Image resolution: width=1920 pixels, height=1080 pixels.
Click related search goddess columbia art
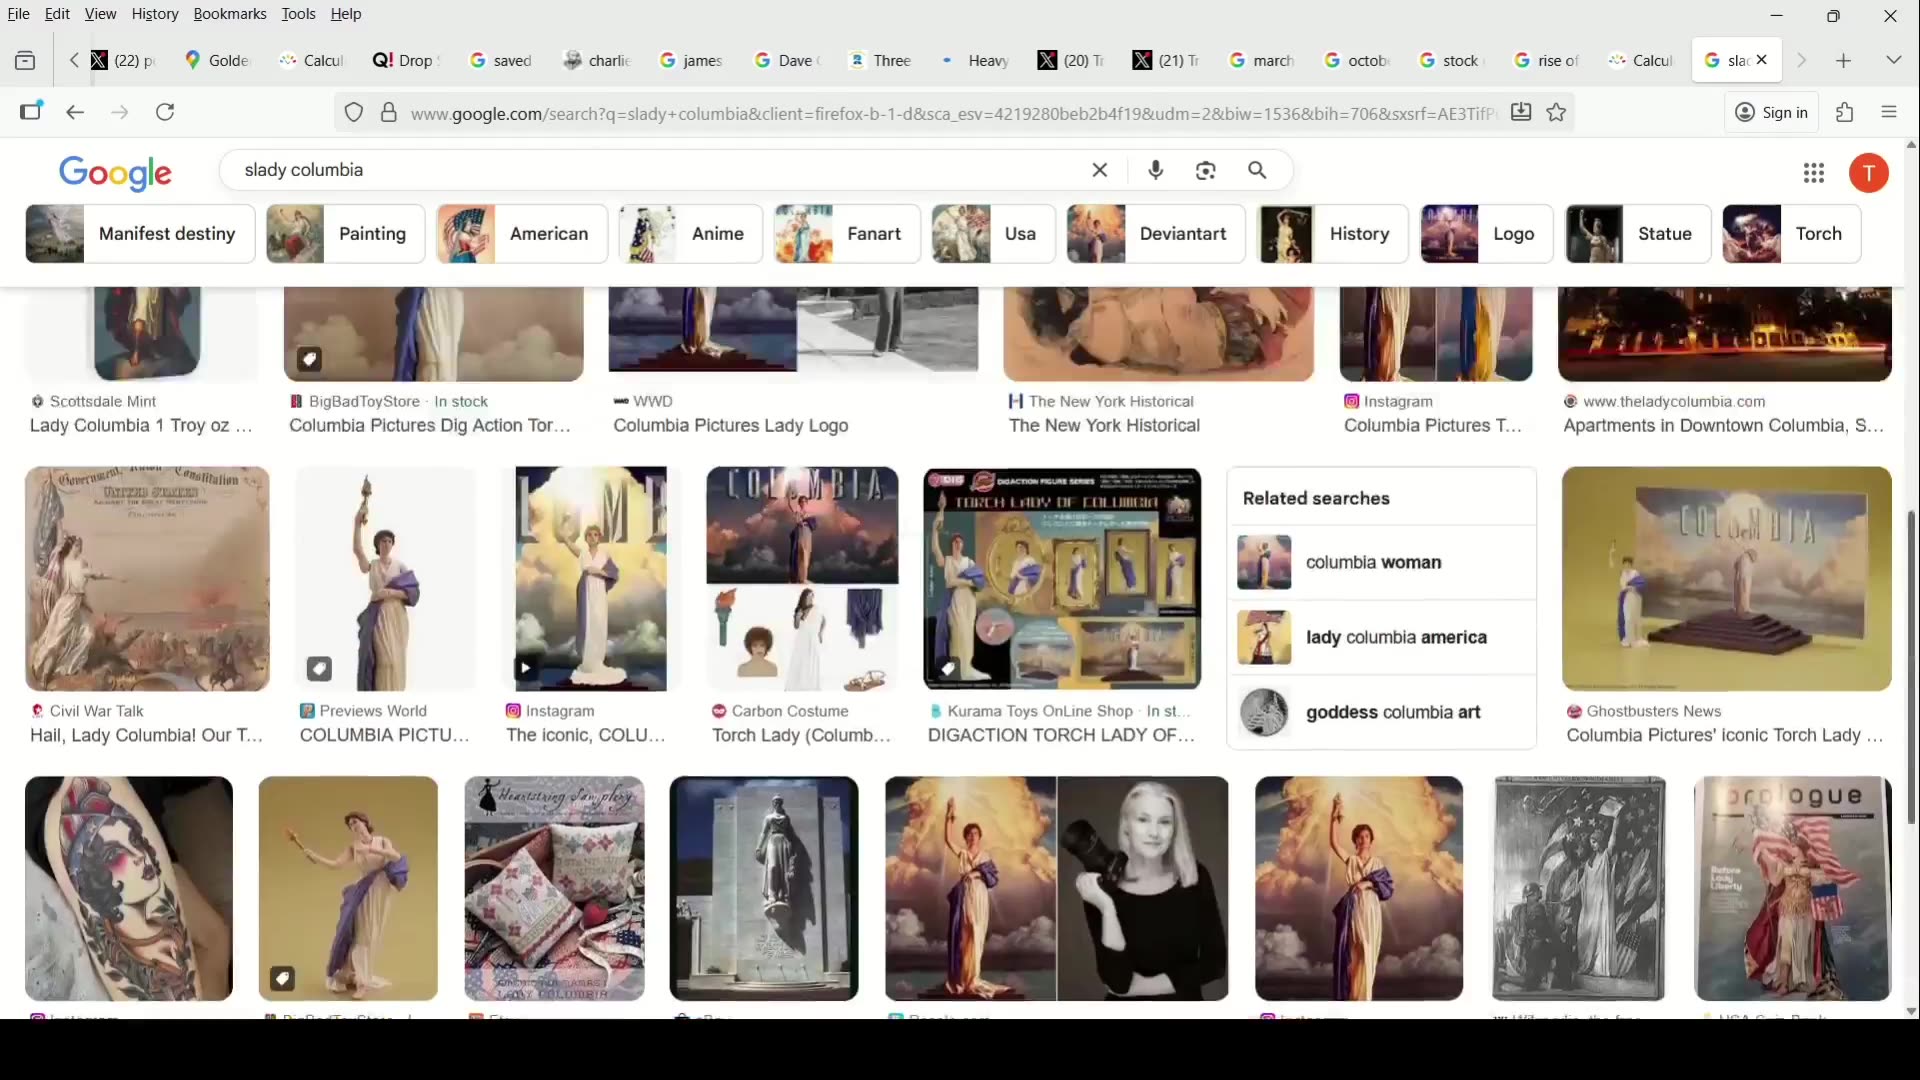[x=1382, y=713]
